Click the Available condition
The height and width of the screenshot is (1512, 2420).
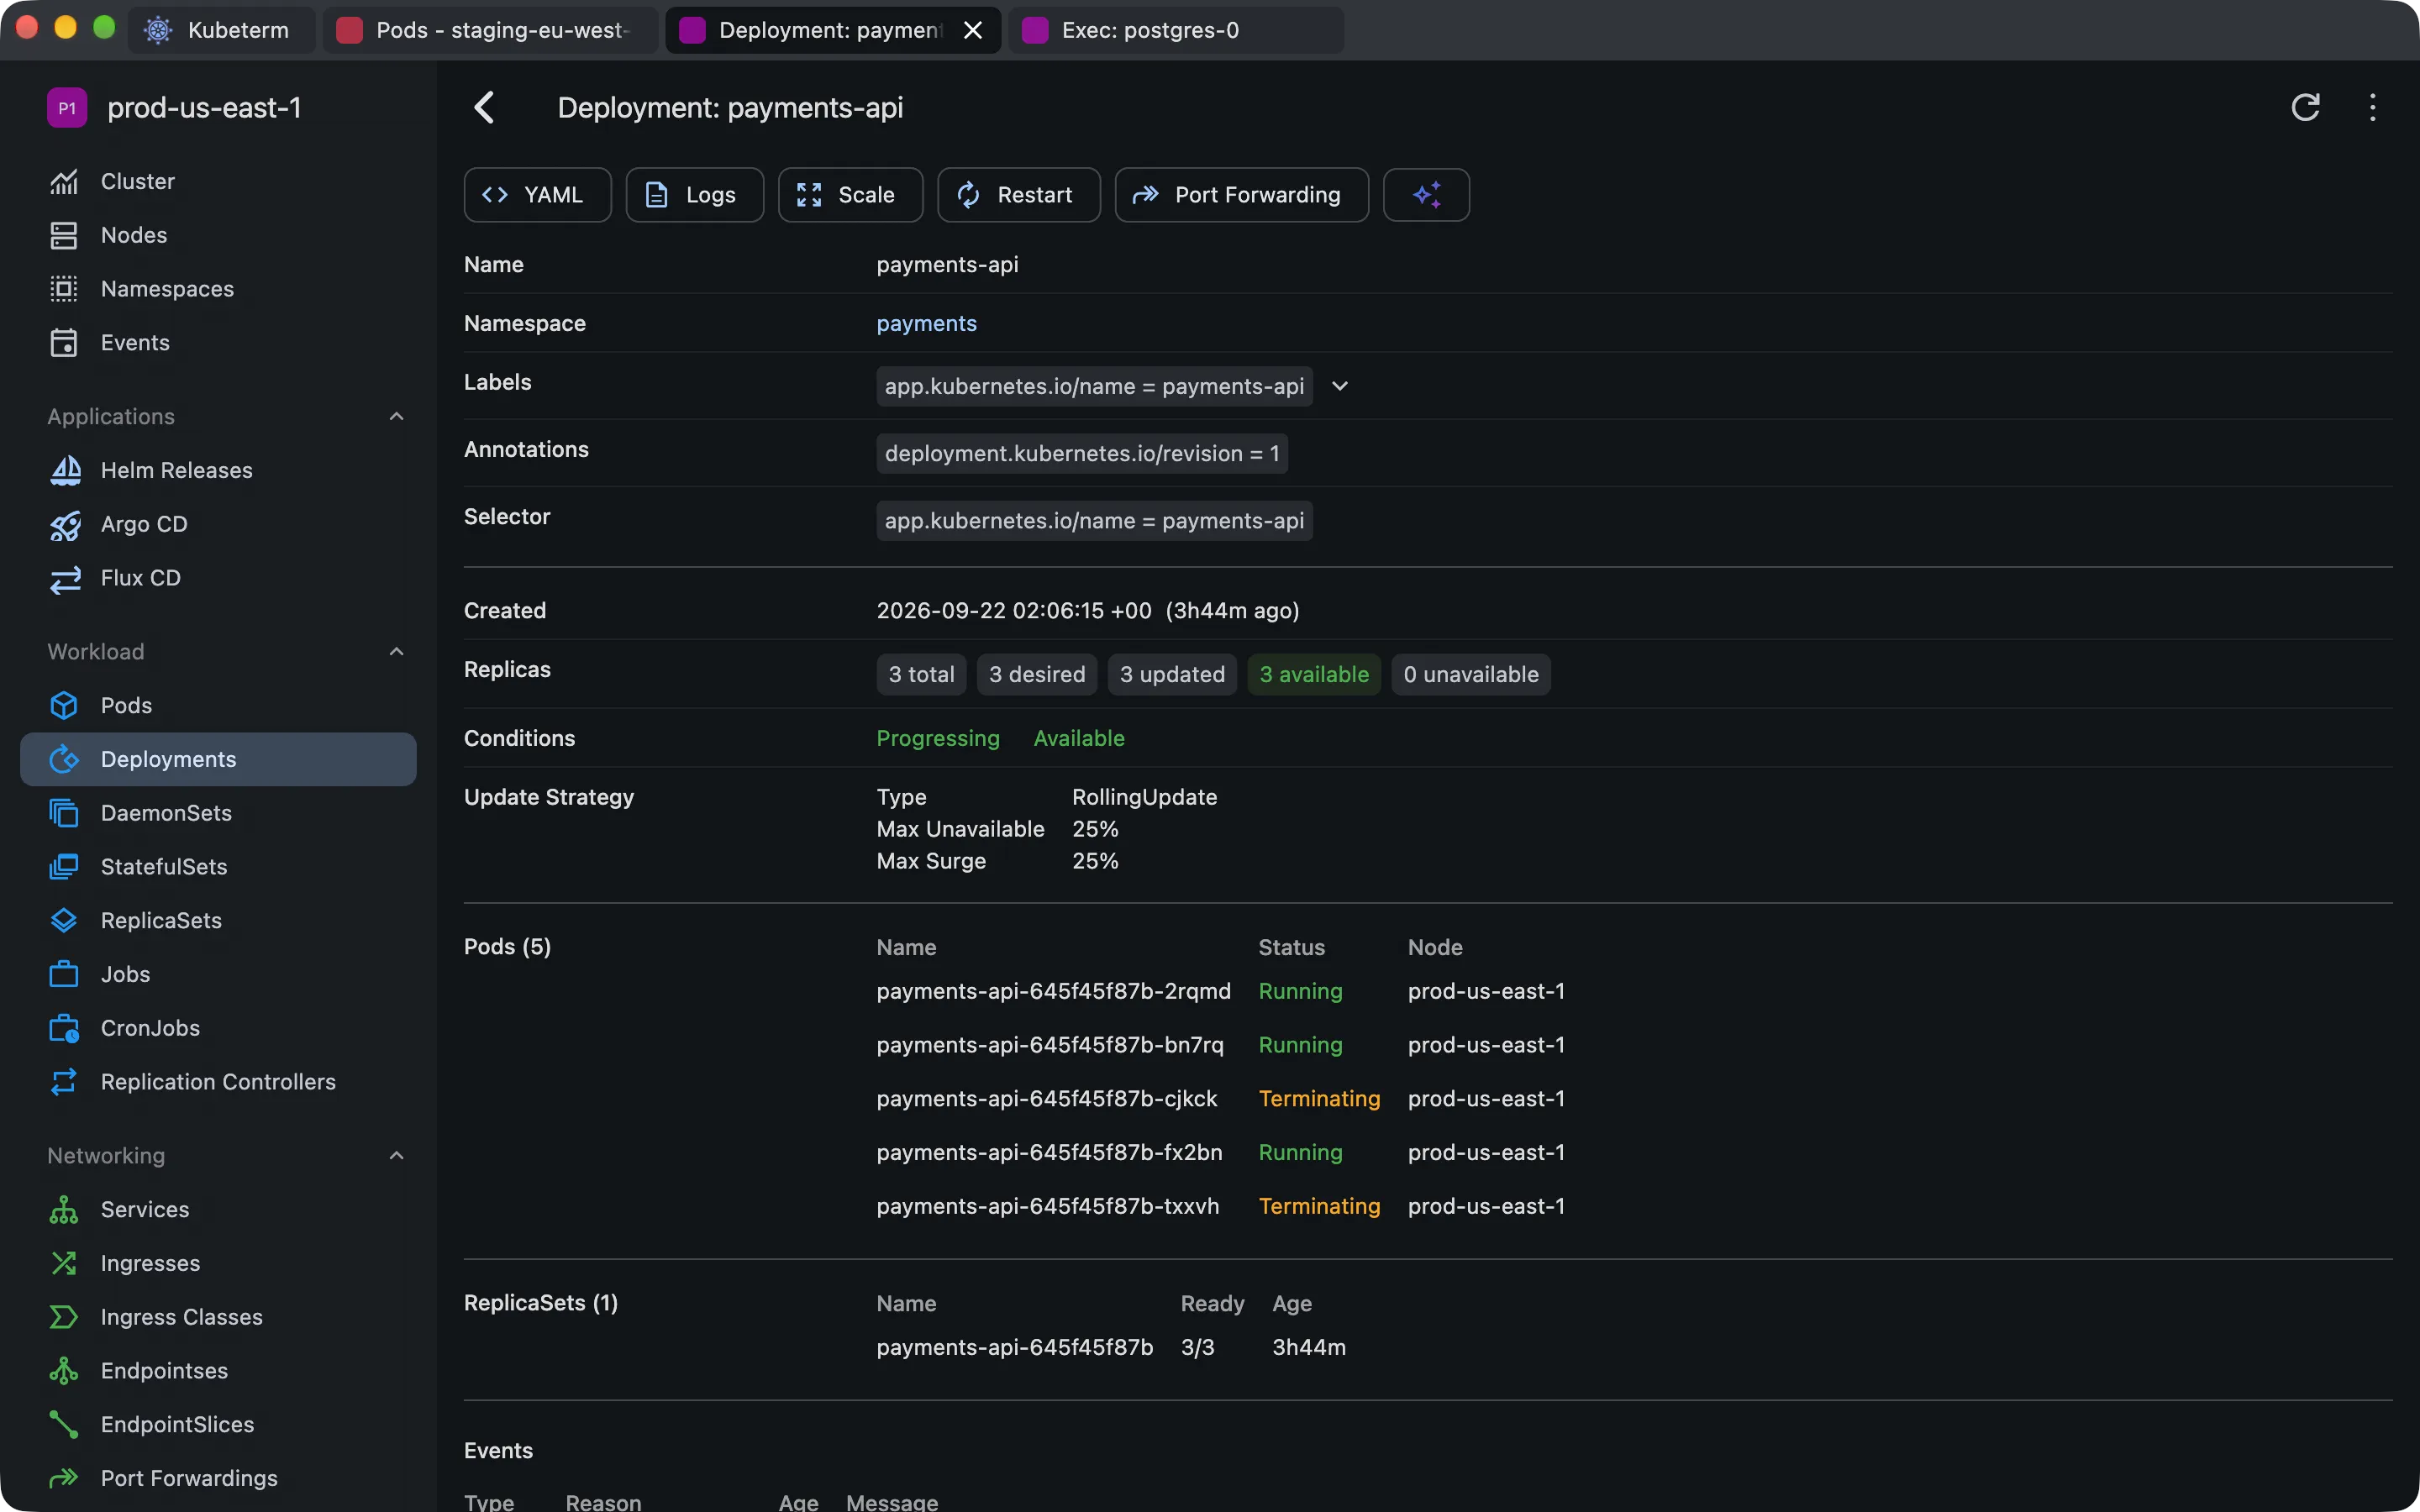[1079, 738]
